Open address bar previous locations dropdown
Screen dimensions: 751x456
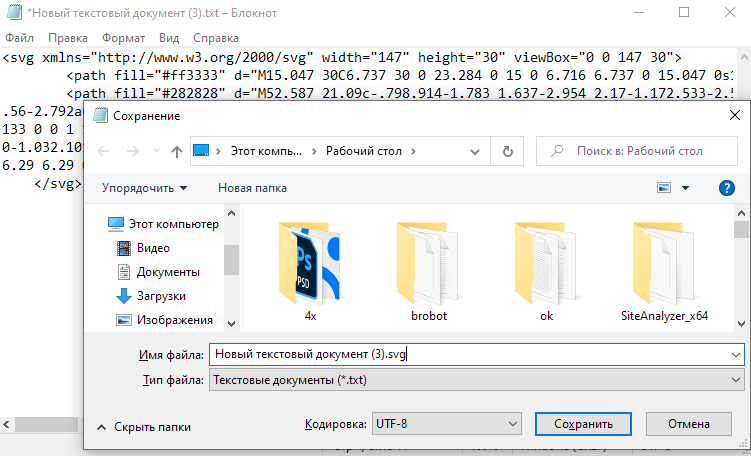click(x=475, y=152)
